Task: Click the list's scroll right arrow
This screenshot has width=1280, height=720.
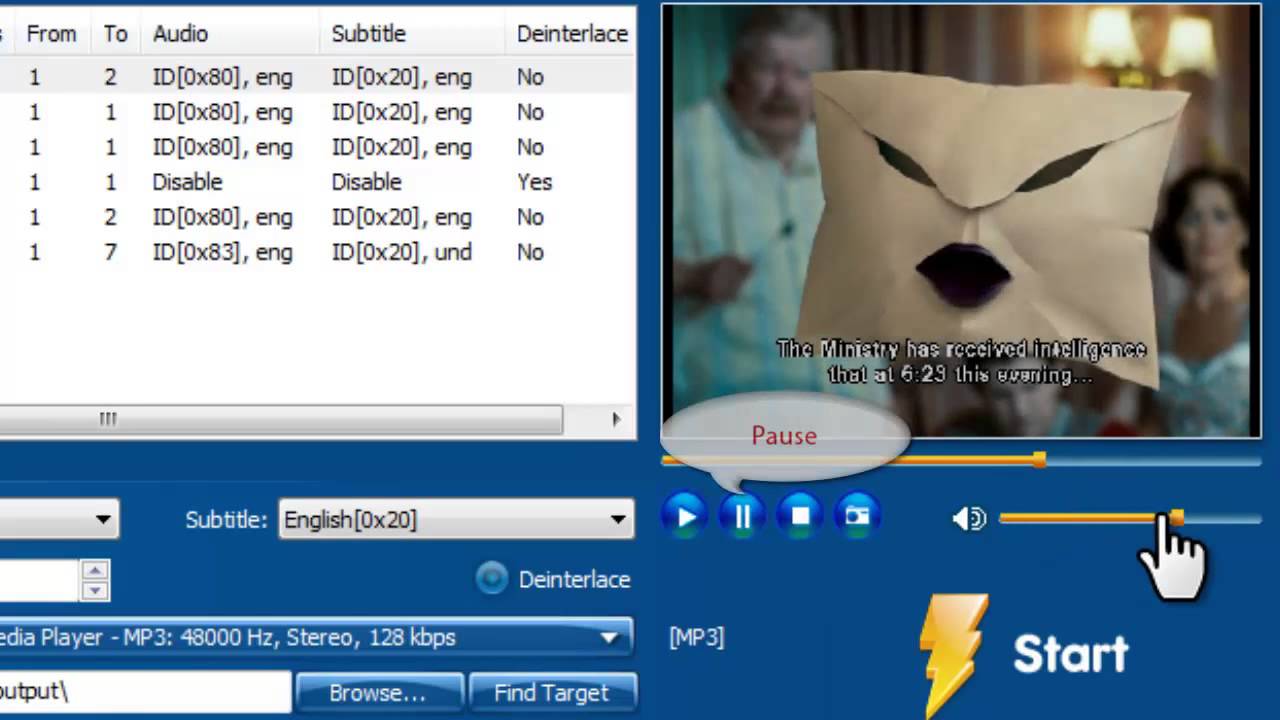Action: [617, 420]
